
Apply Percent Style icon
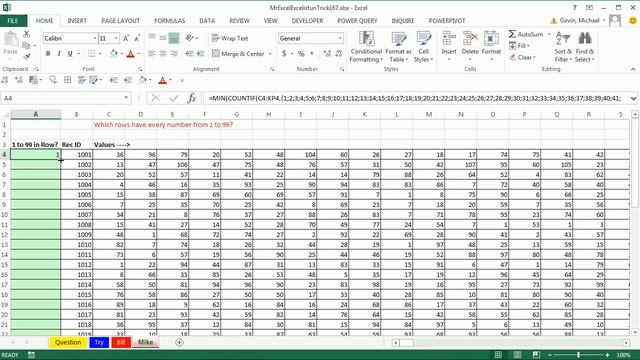coord(301,53)
